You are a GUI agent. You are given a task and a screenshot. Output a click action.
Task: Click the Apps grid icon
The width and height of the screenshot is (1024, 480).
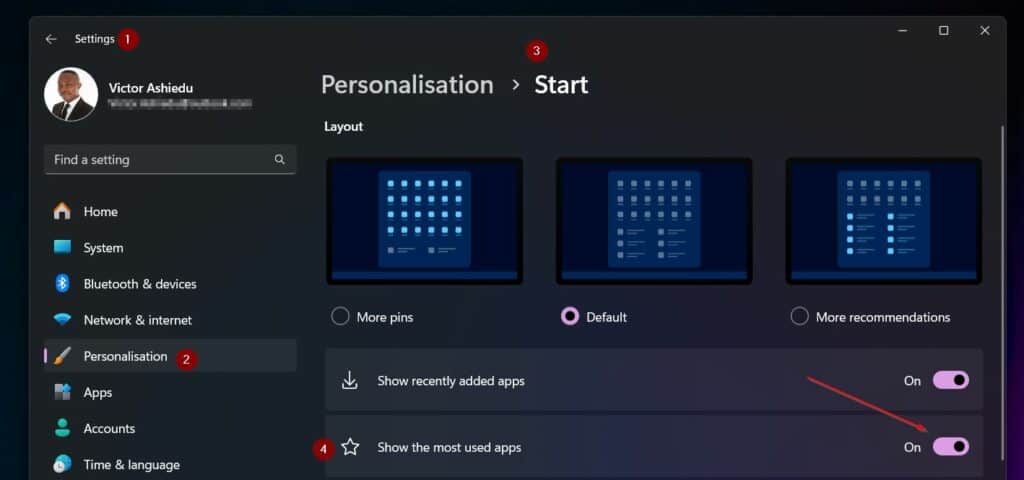(62, 392)
